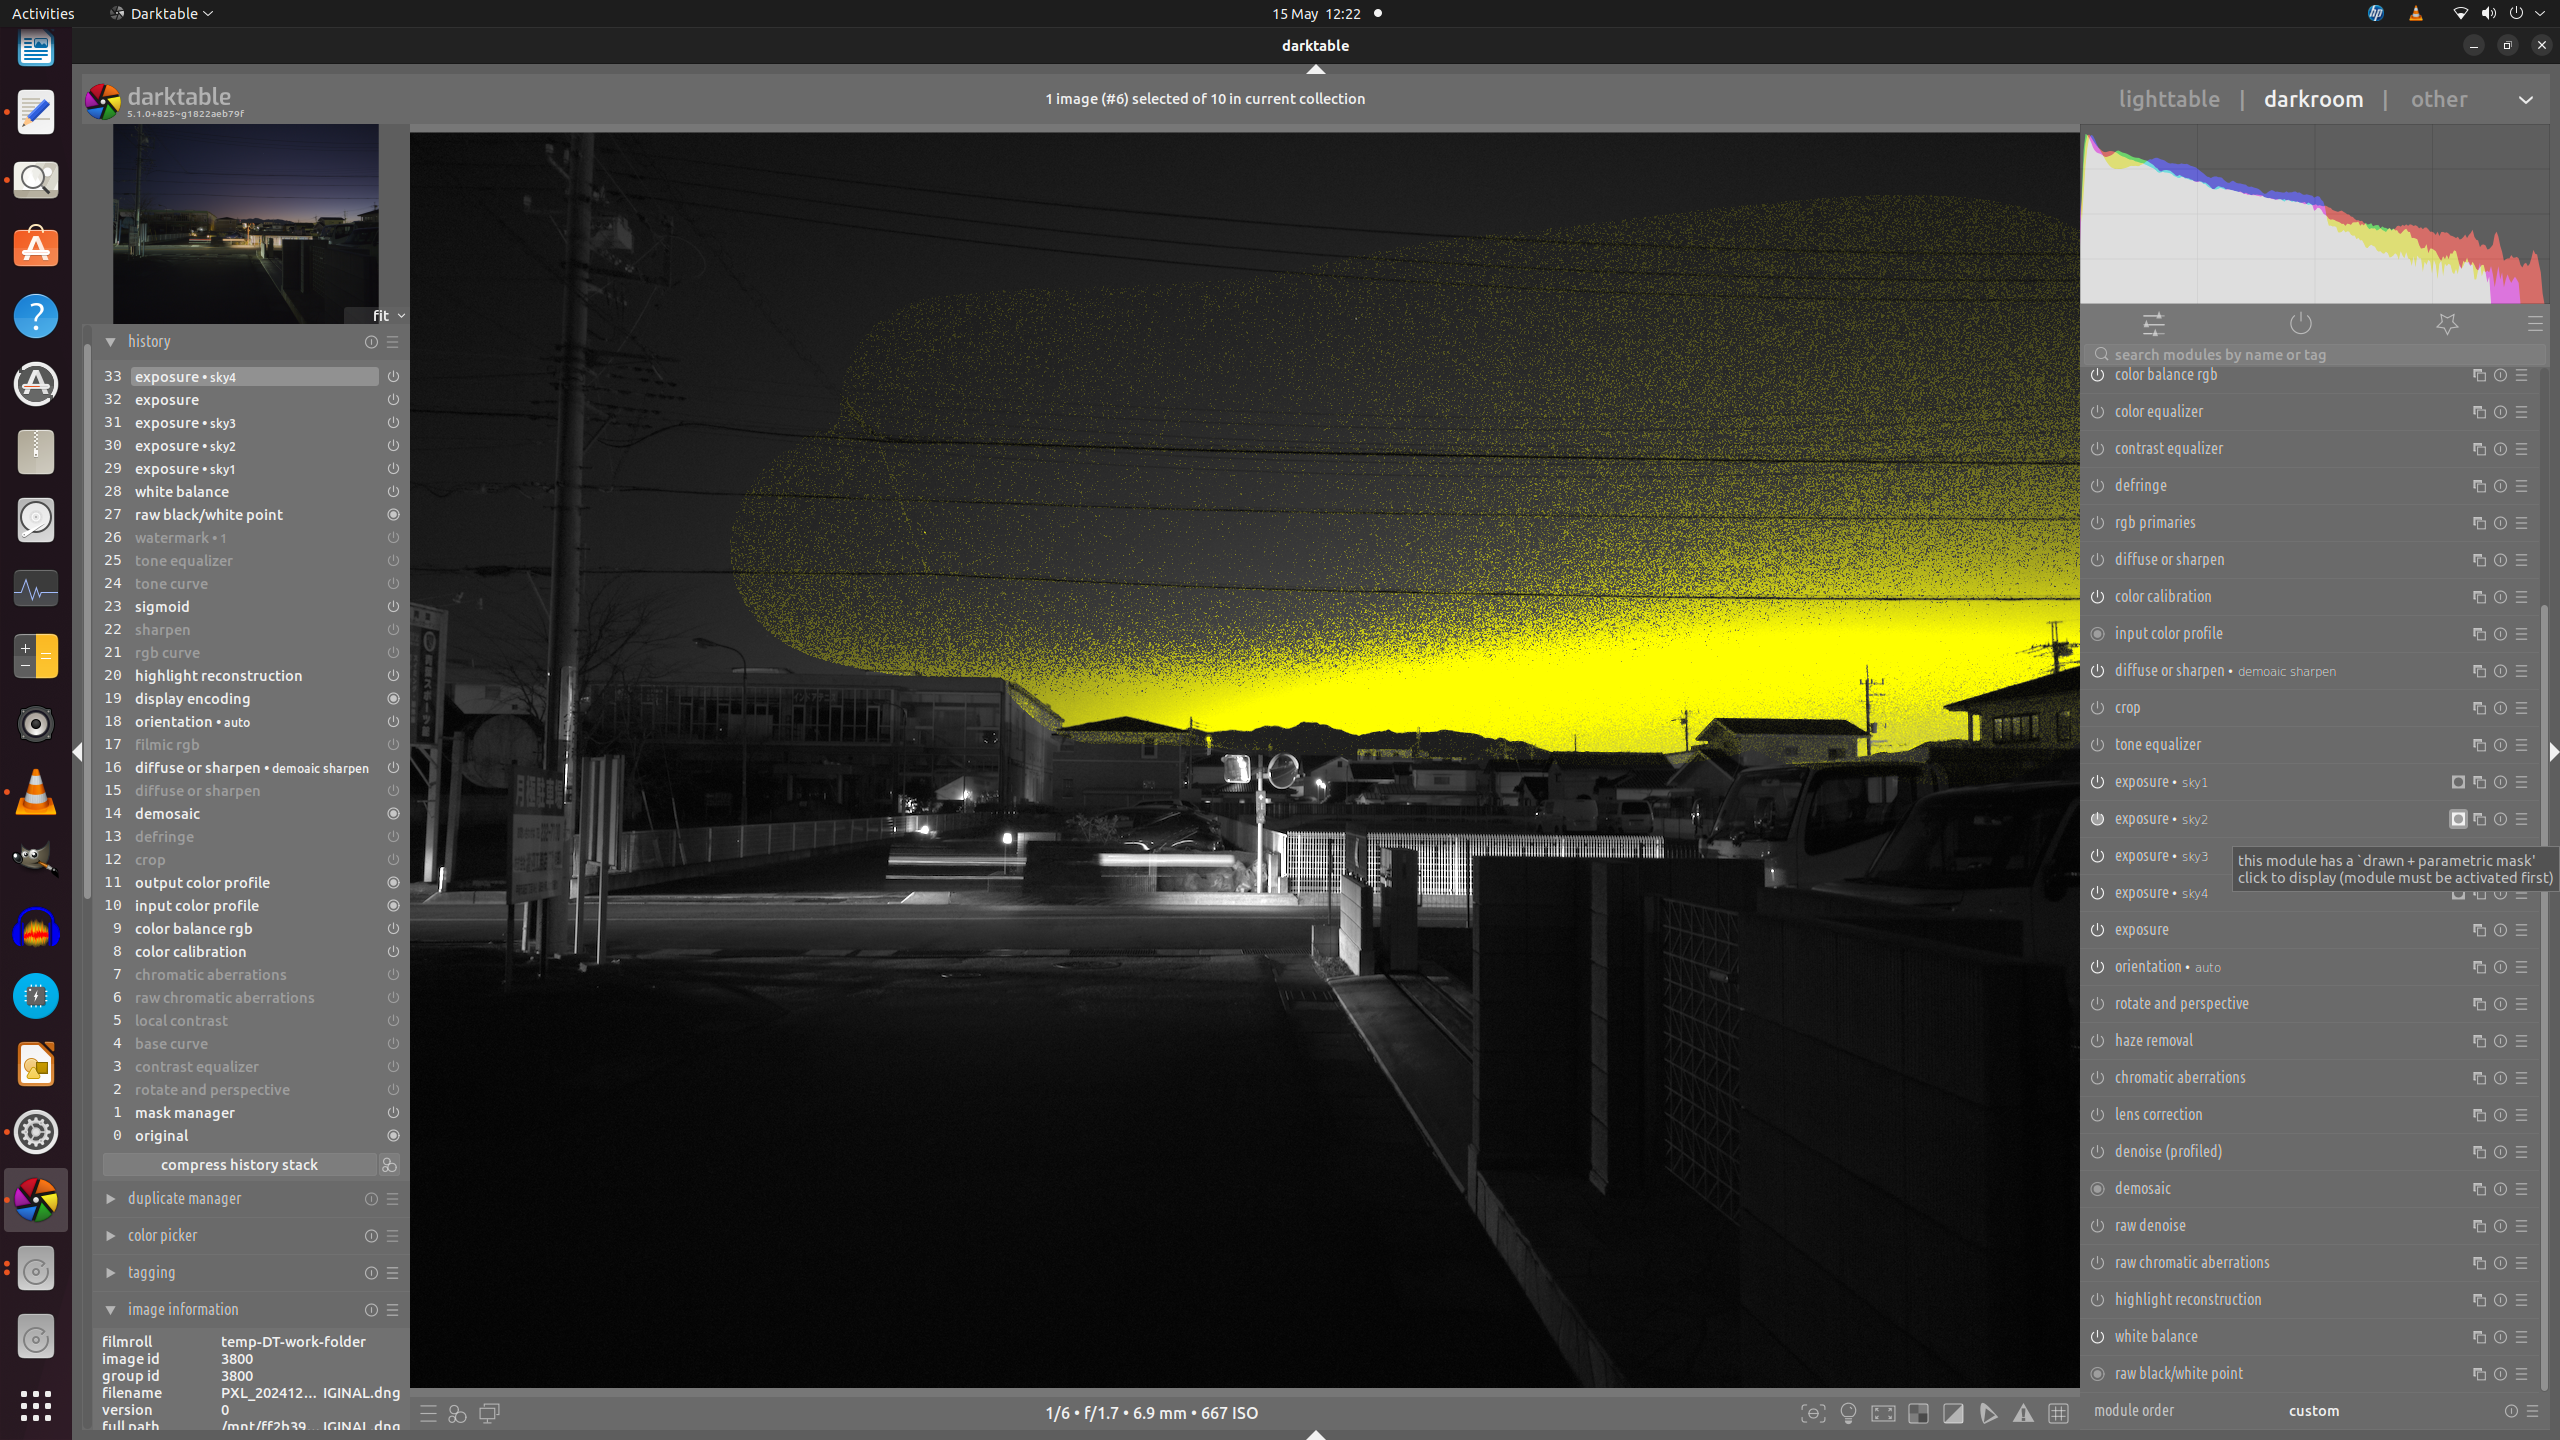Toggle softproofing icon
The image size is (2560, 1440).
click(1988, 1413)
